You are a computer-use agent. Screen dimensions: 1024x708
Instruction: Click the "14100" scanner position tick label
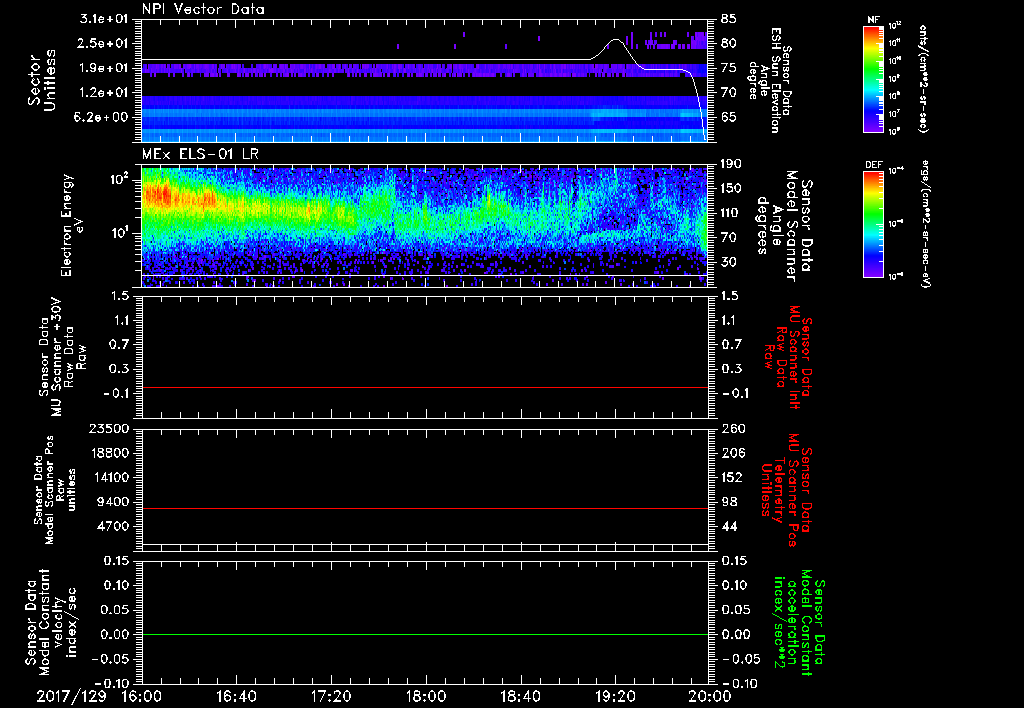pyautogui.click(x=110, y=477)
